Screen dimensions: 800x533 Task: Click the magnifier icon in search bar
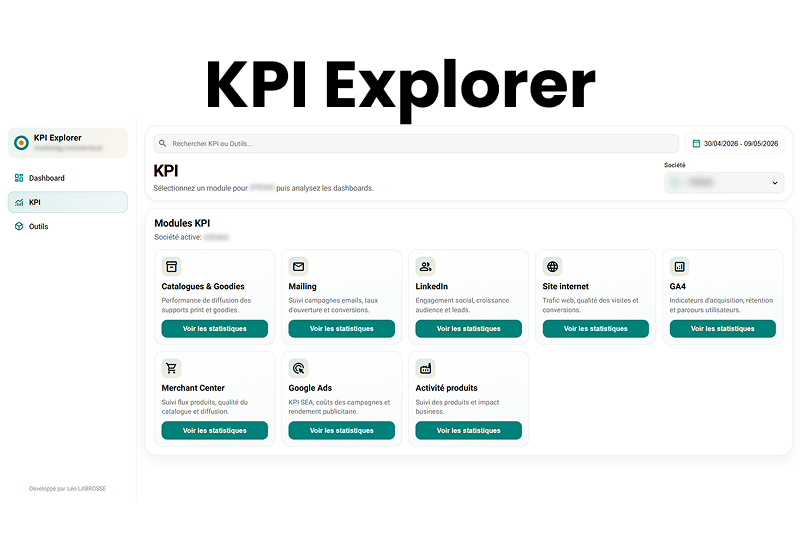(162, 144)
